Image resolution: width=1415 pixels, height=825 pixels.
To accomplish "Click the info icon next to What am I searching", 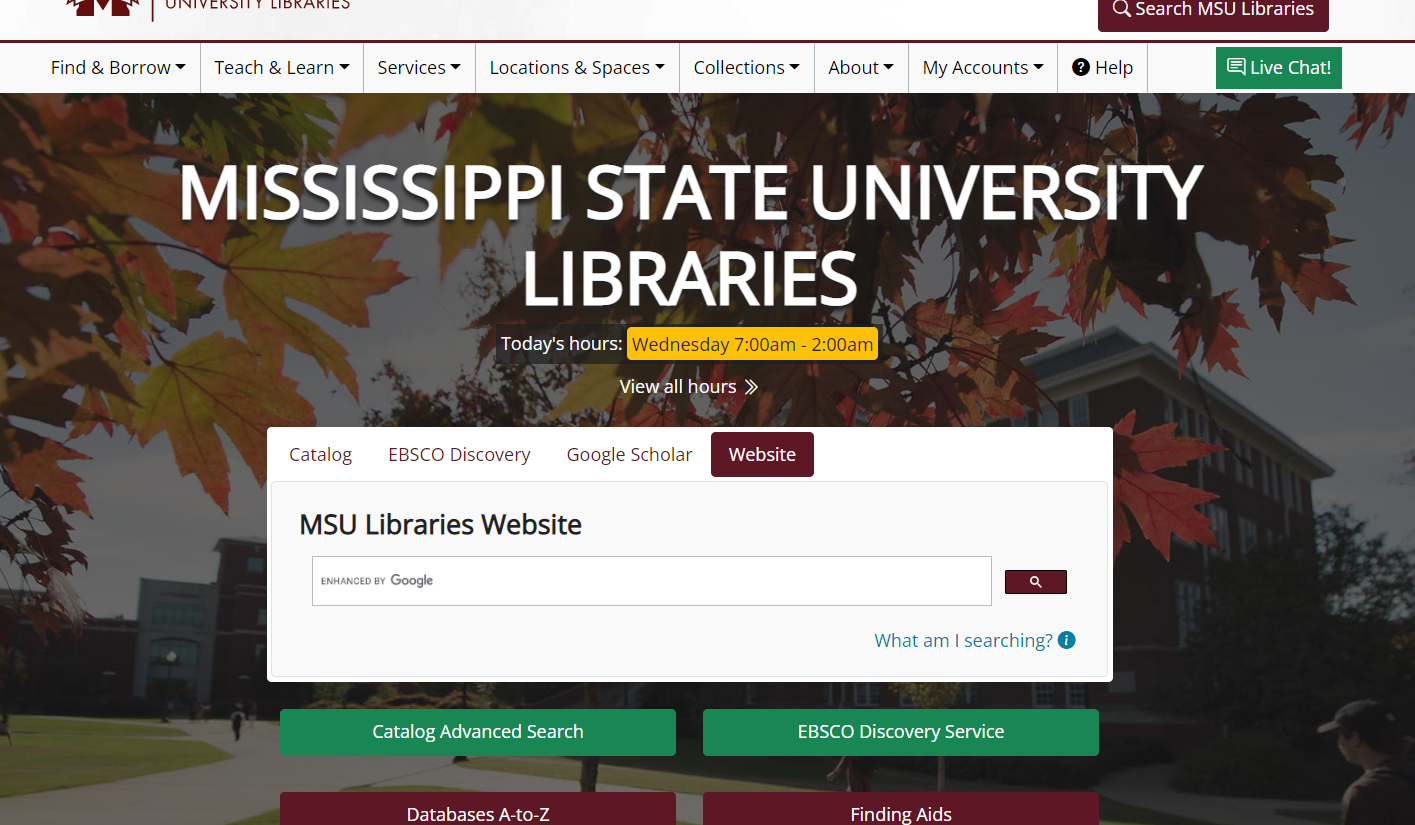I will 1067,640.
